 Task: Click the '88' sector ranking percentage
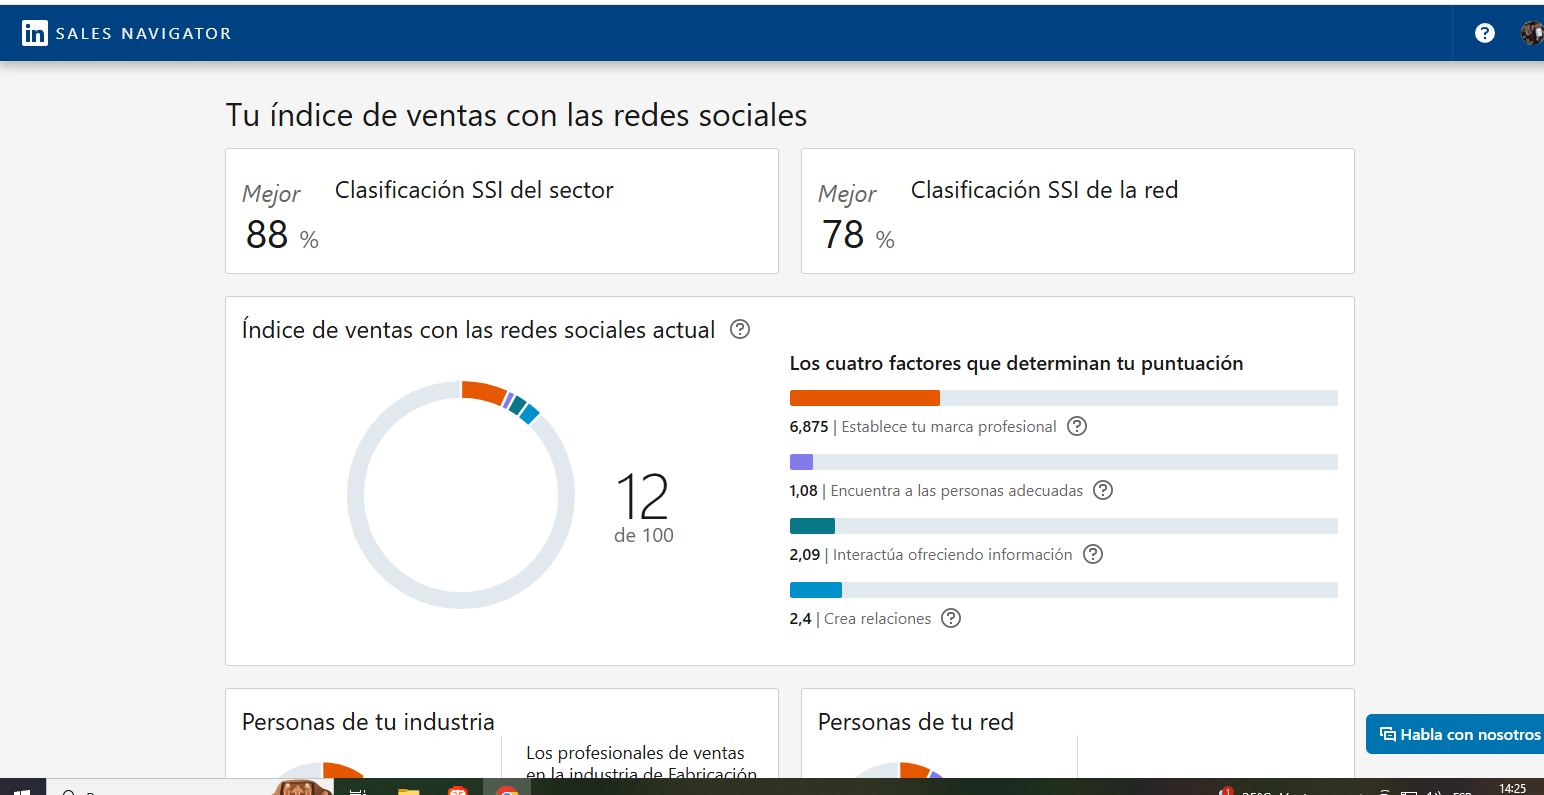[267, 235]
